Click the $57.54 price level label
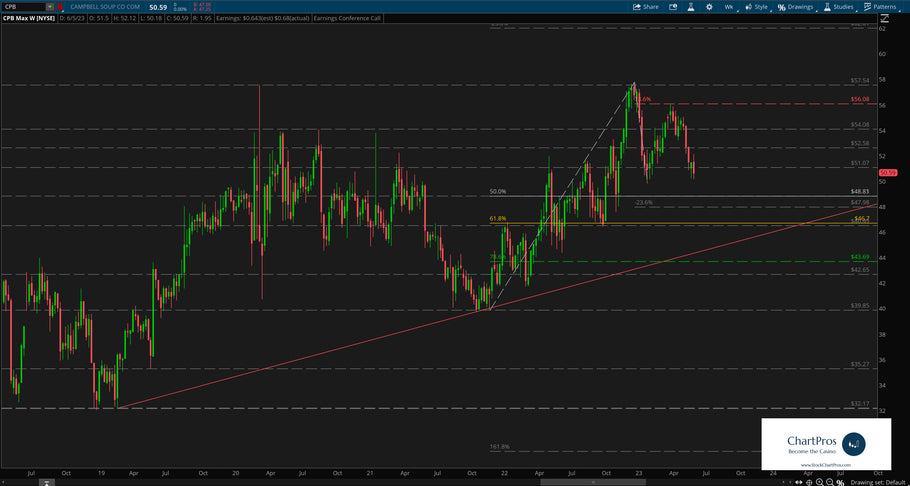910x486 pixels. pos(860,80)
